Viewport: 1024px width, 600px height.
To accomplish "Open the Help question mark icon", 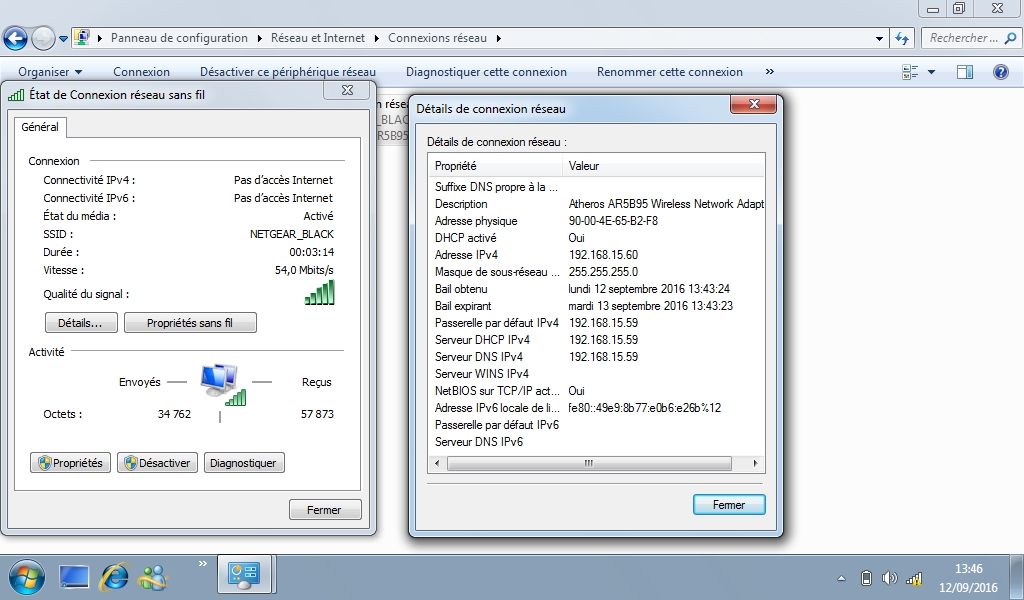I will (x=1000, y=72).
